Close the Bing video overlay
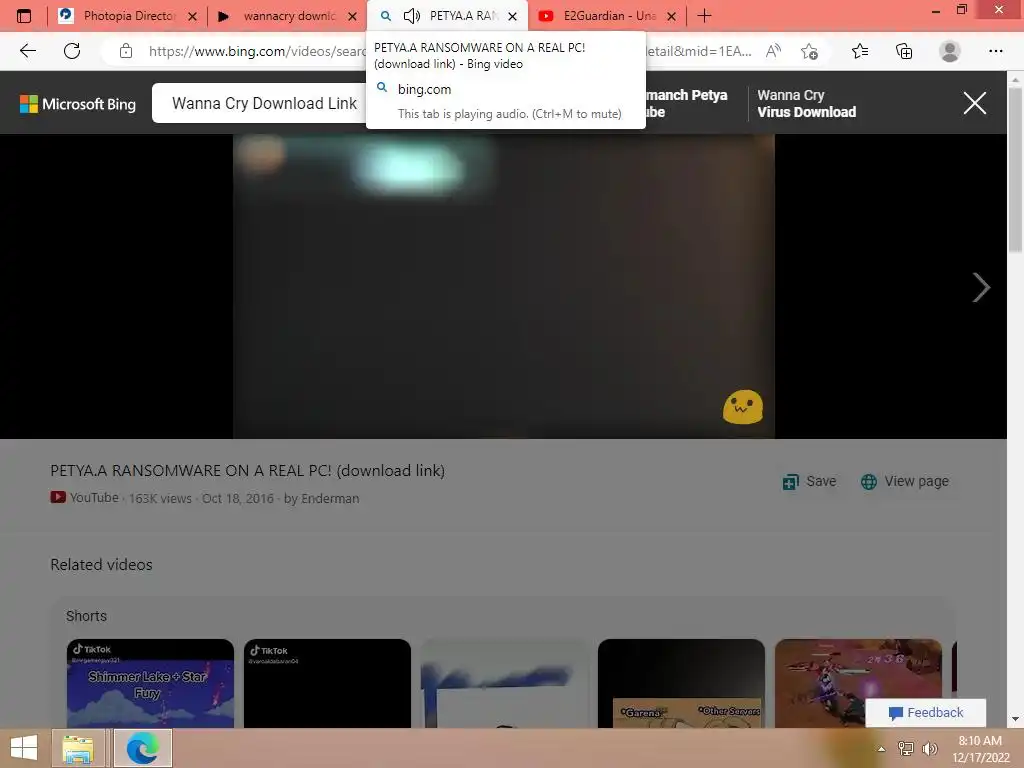1024x768 pixels. [x=974, y=103]
